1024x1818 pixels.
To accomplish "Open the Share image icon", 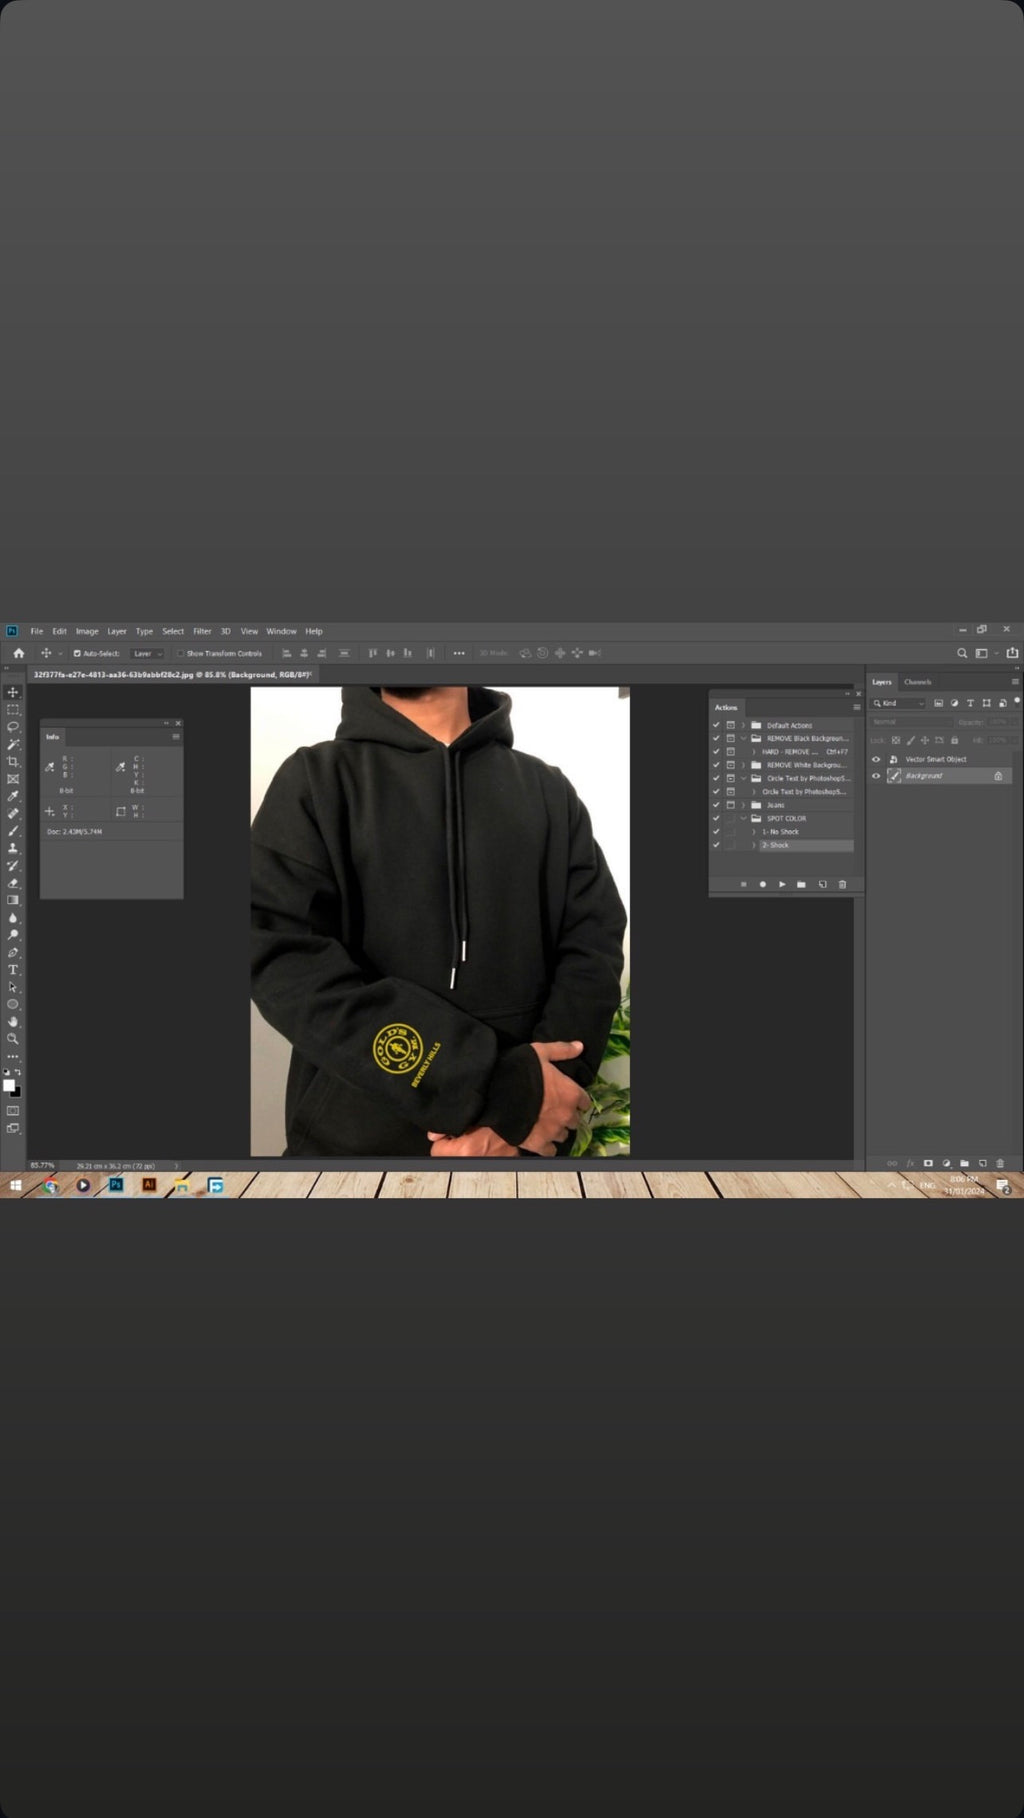I will point(1012,653).
